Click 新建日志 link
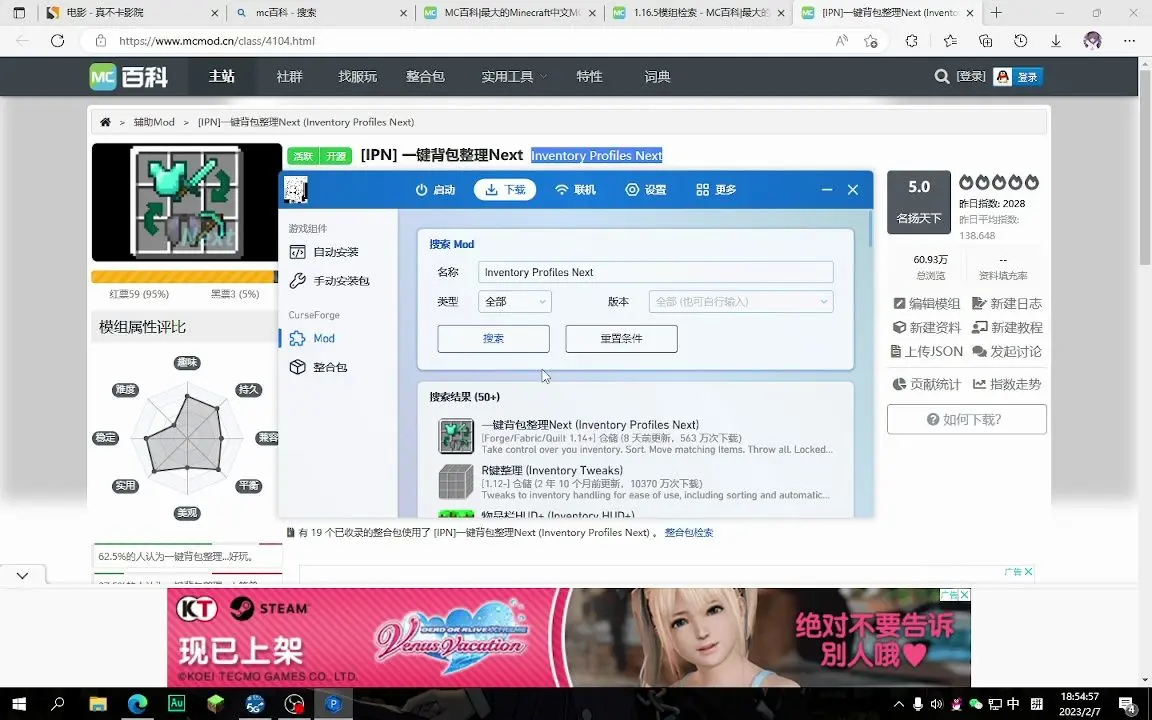The height and width of the screenshot is (720, 1152). [x=1007, y=303]
